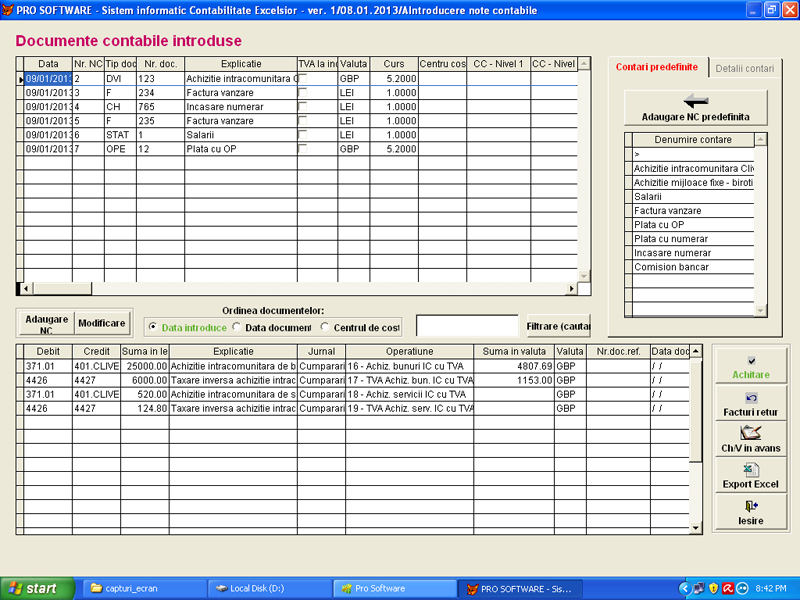Open capturi_ecran folder in taskbar
This screenshot has width=800, height=600.
pos(144,588)
